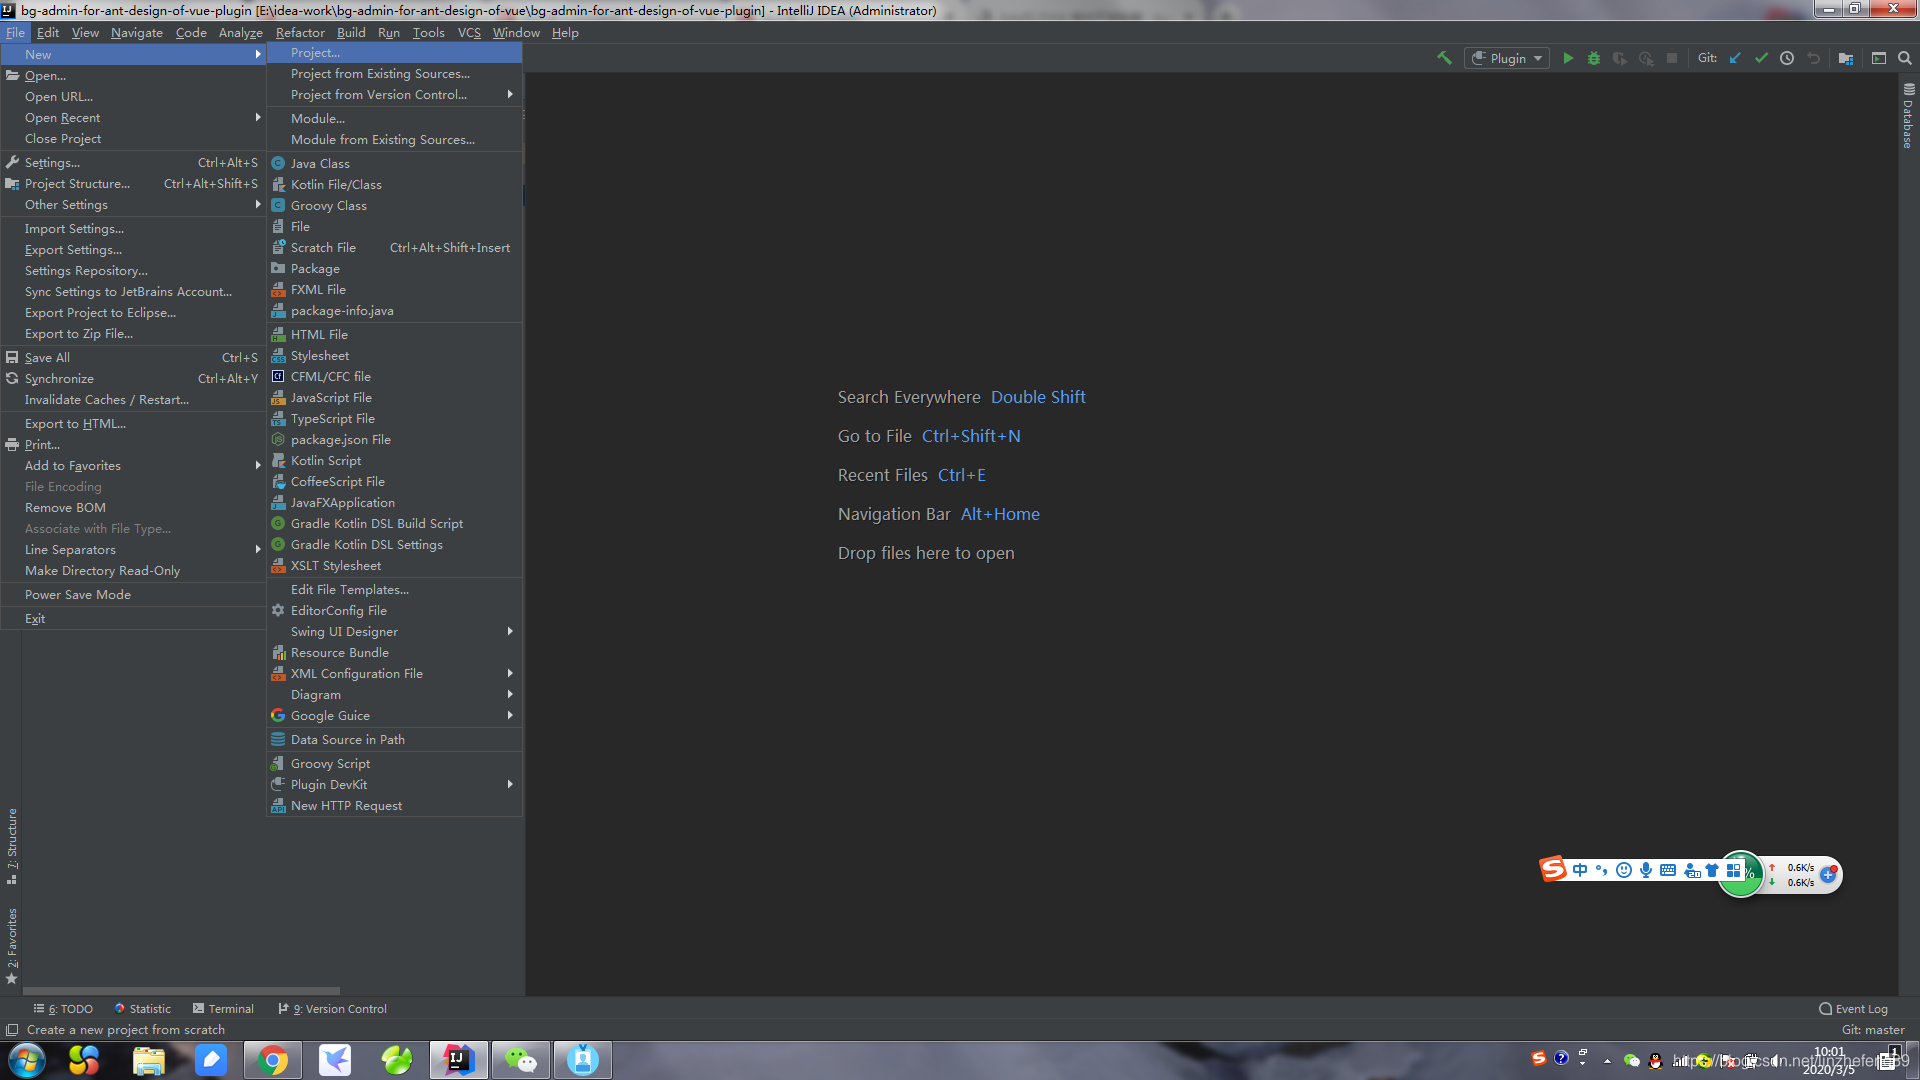Expand the Plugin DevKit submenu
Screen dimensions: 1920x1080
[x=395, y=785]
